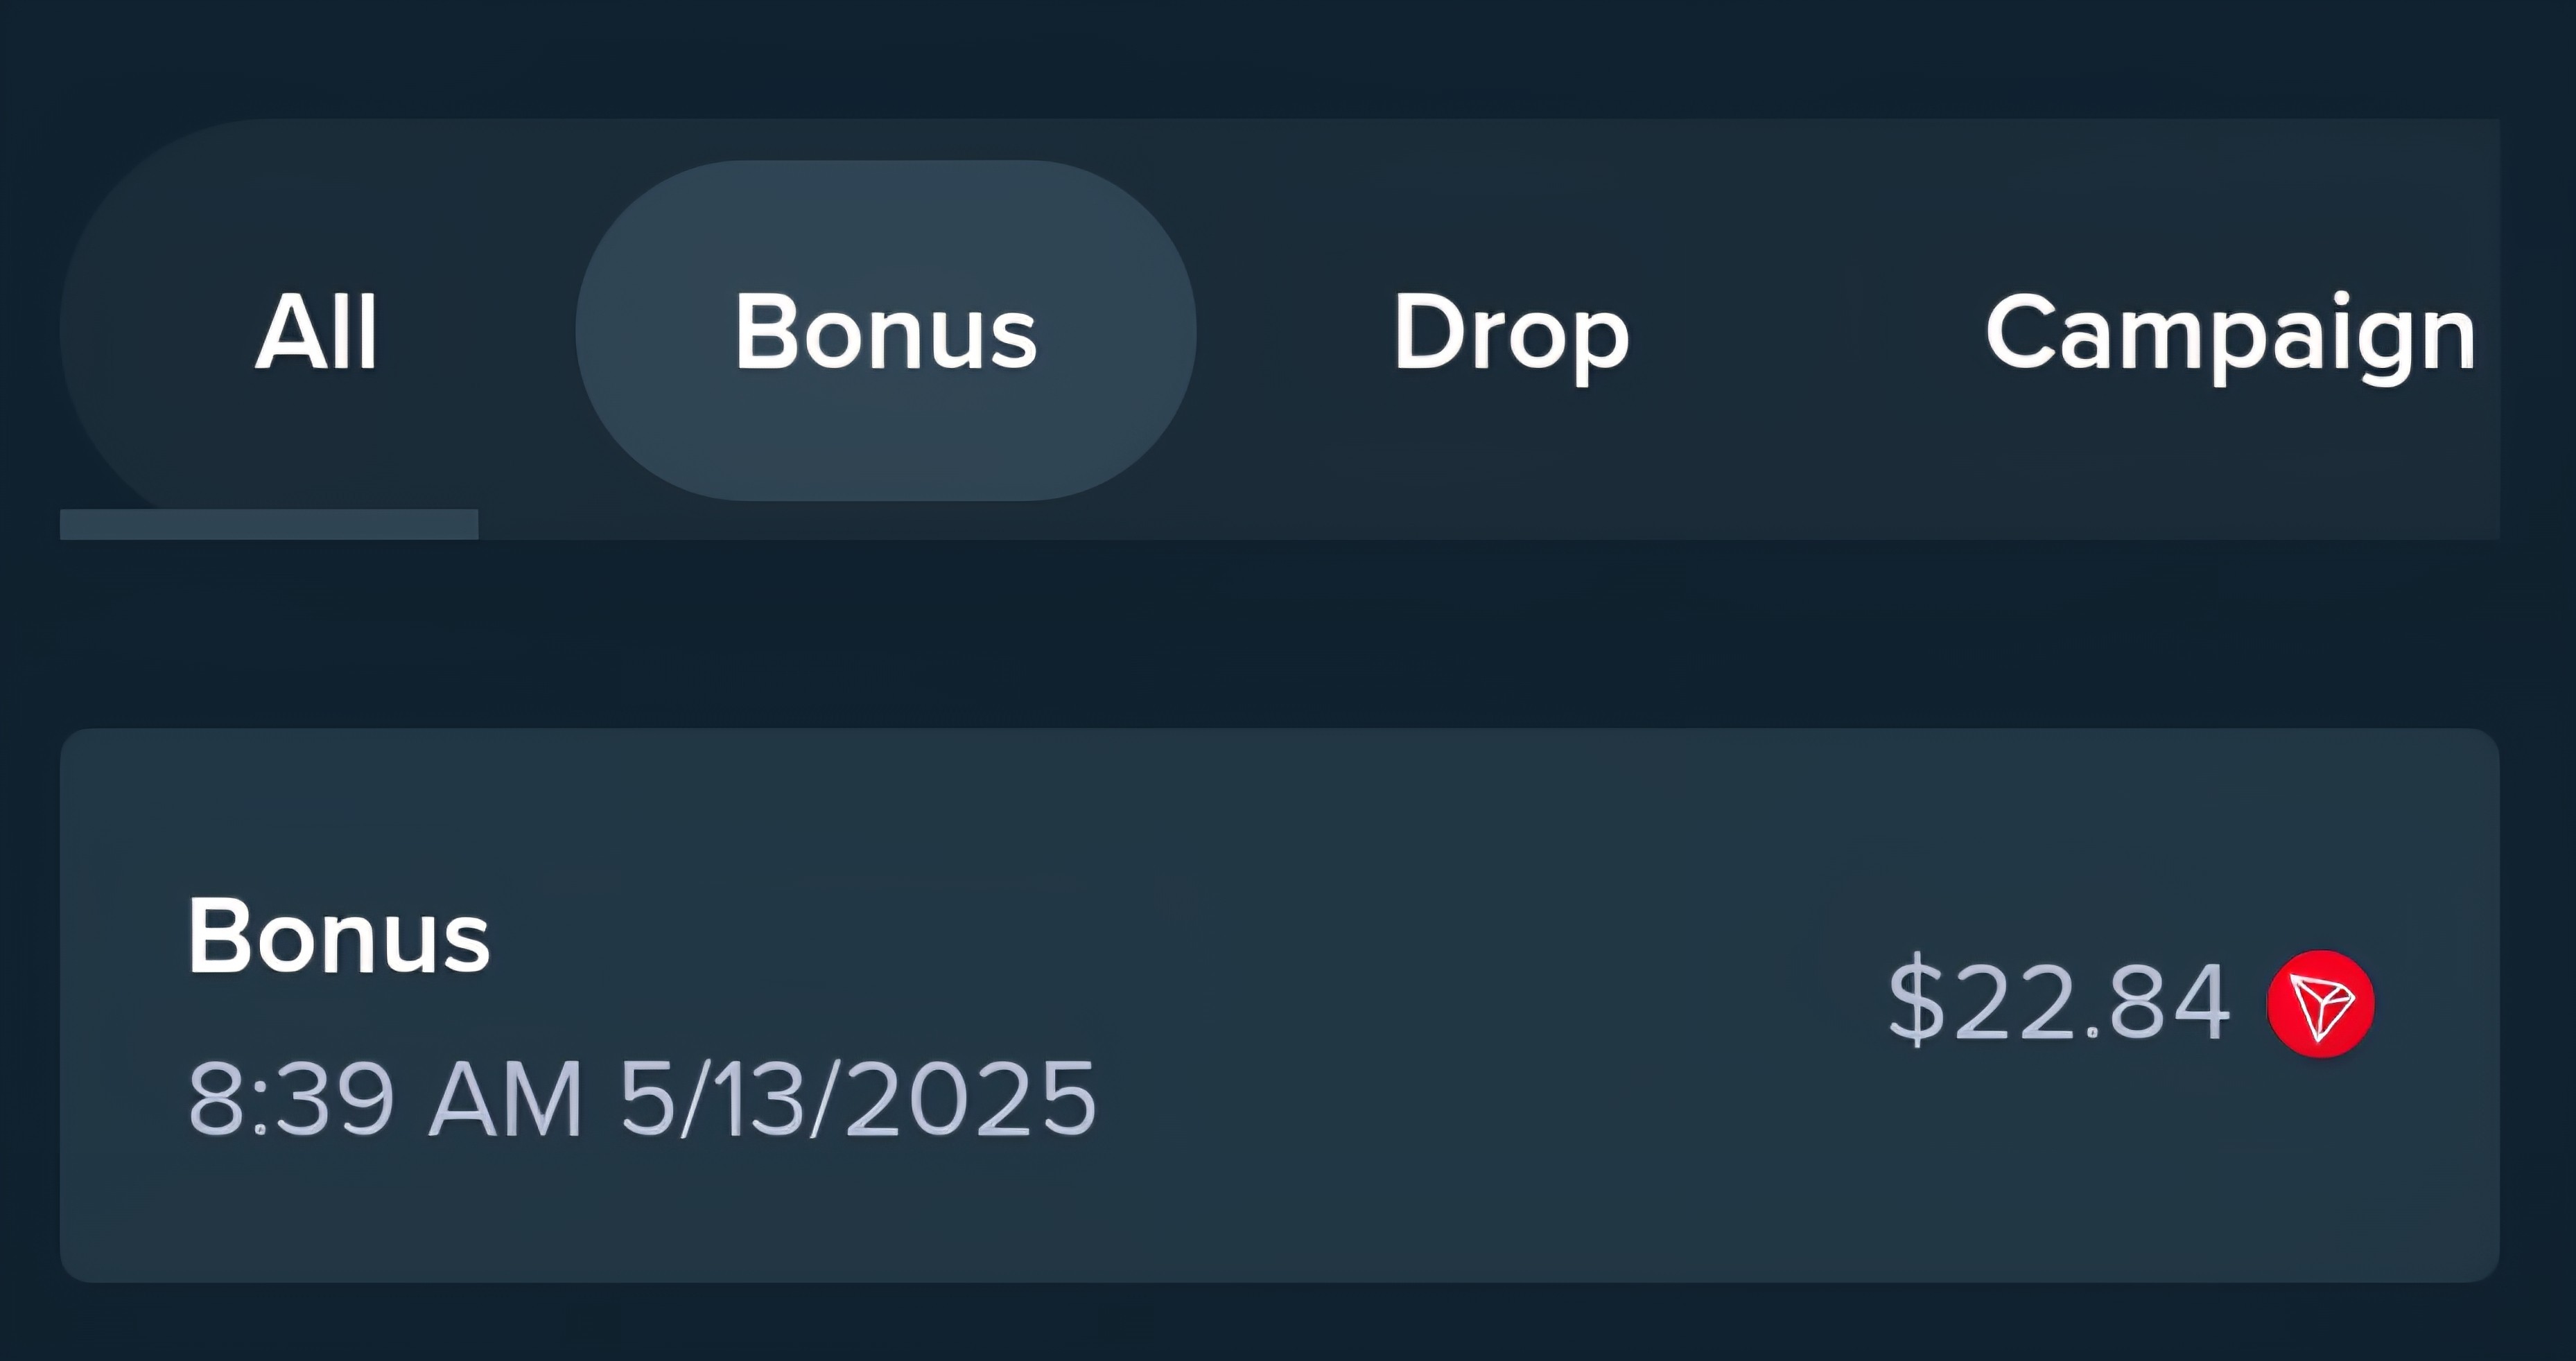The width and height of the screenshot is (2576, 1361).
Task: Select the Bonus entry card's empty middle area
Action: [1450, 1005]
